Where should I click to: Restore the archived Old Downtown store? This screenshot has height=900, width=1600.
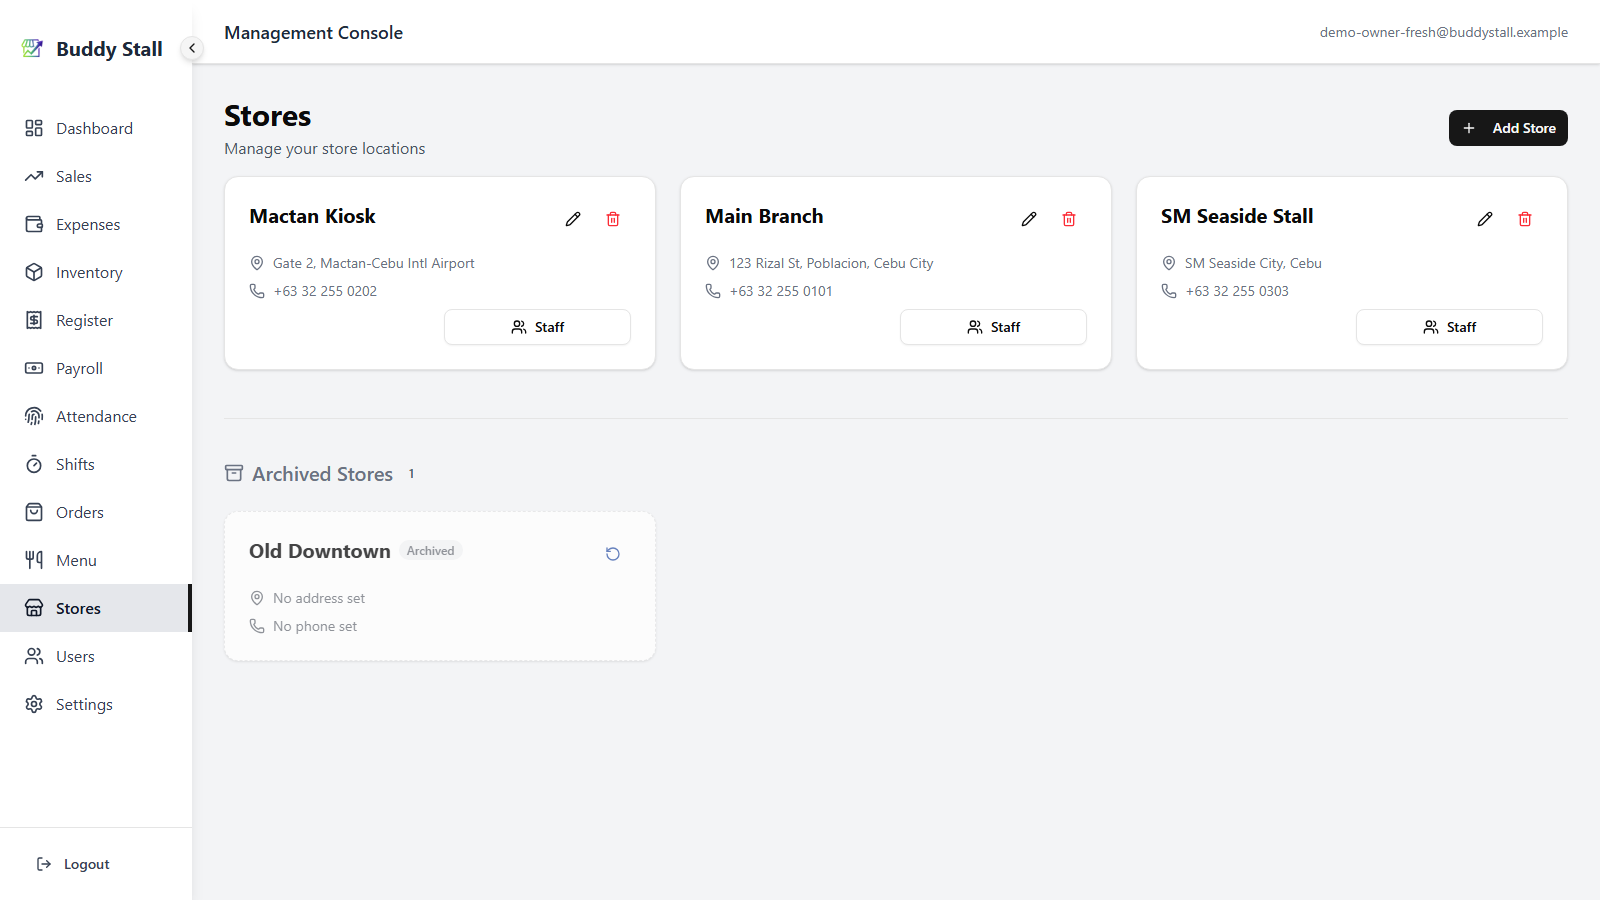[613, 554]
